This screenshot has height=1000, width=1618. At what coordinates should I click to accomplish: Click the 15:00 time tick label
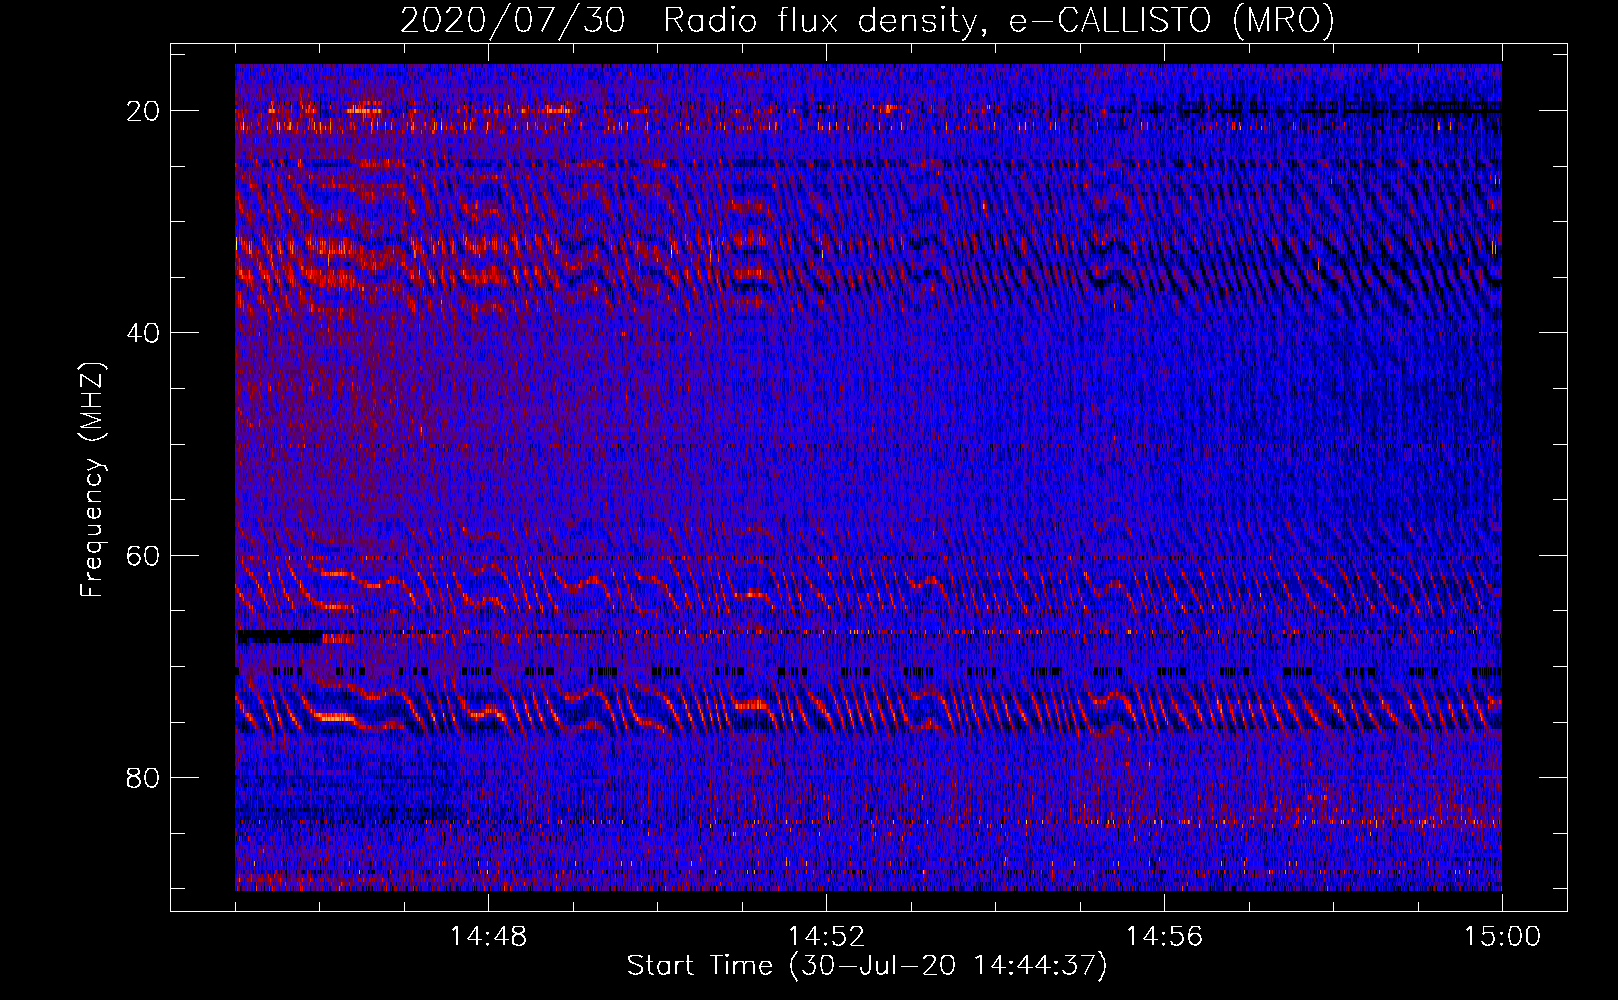coord(1502,937)
